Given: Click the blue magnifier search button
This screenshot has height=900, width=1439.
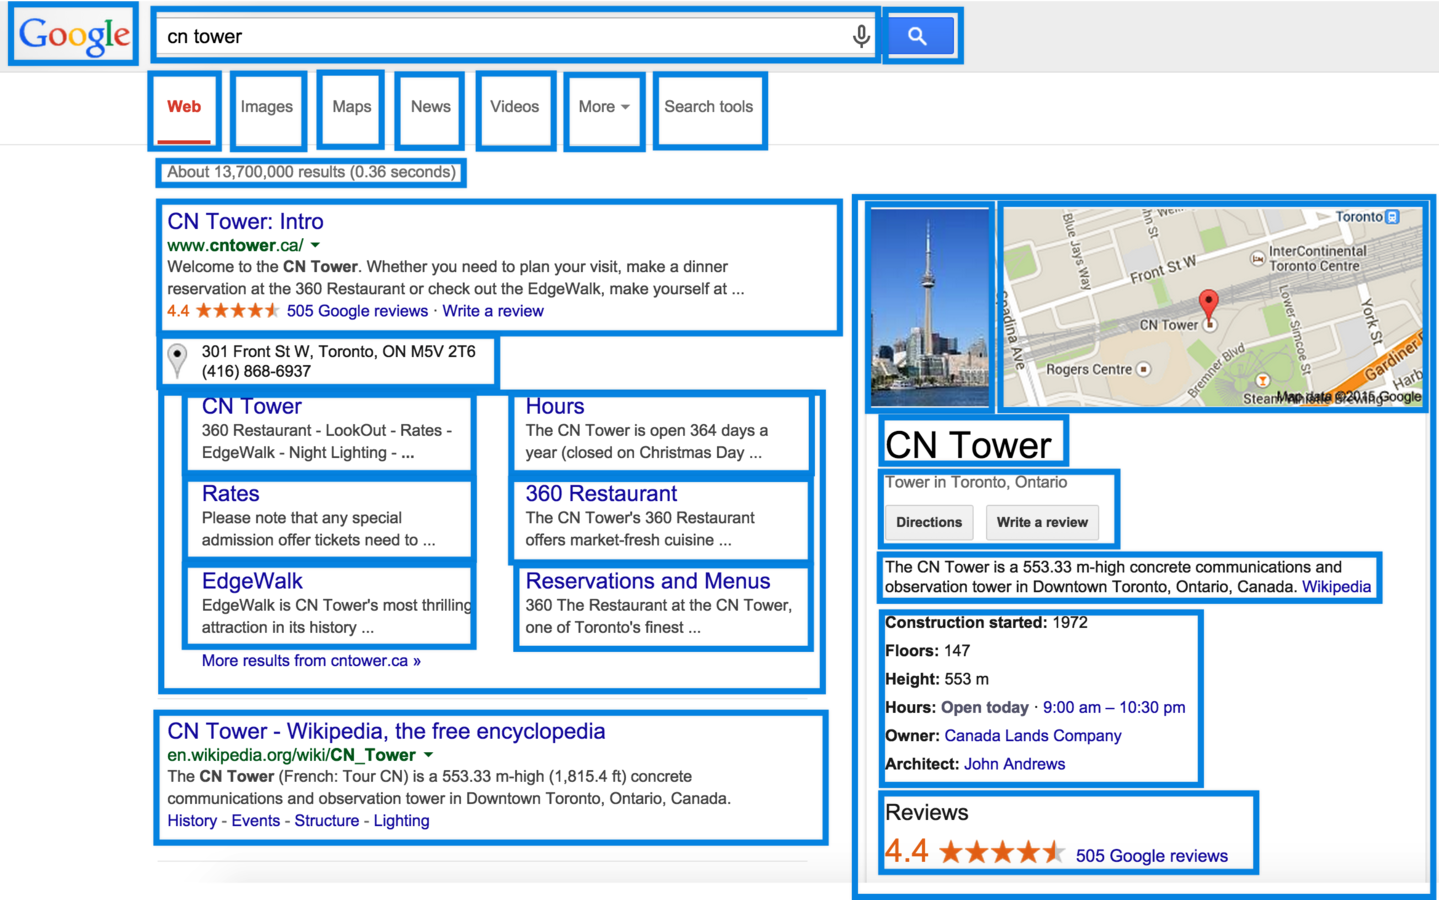Looking at the screenshot, I should pyautogui.click(x=918, y=37).
